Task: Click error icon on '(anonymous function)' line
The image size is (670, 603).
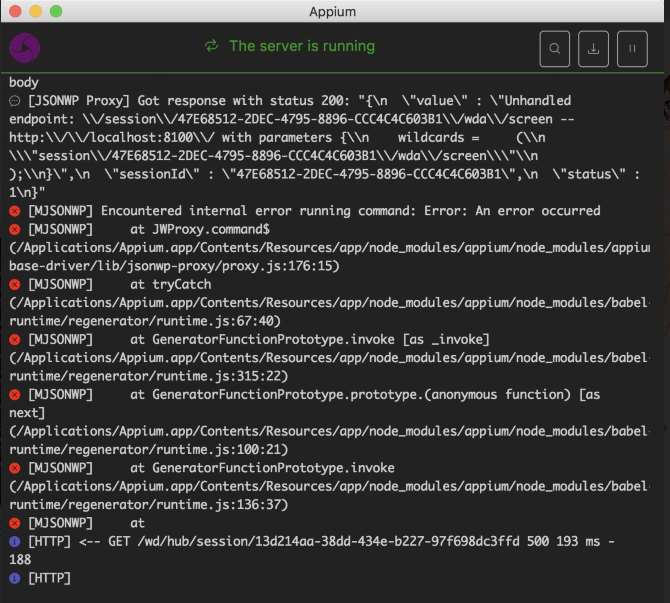Action: coord(15,394)
